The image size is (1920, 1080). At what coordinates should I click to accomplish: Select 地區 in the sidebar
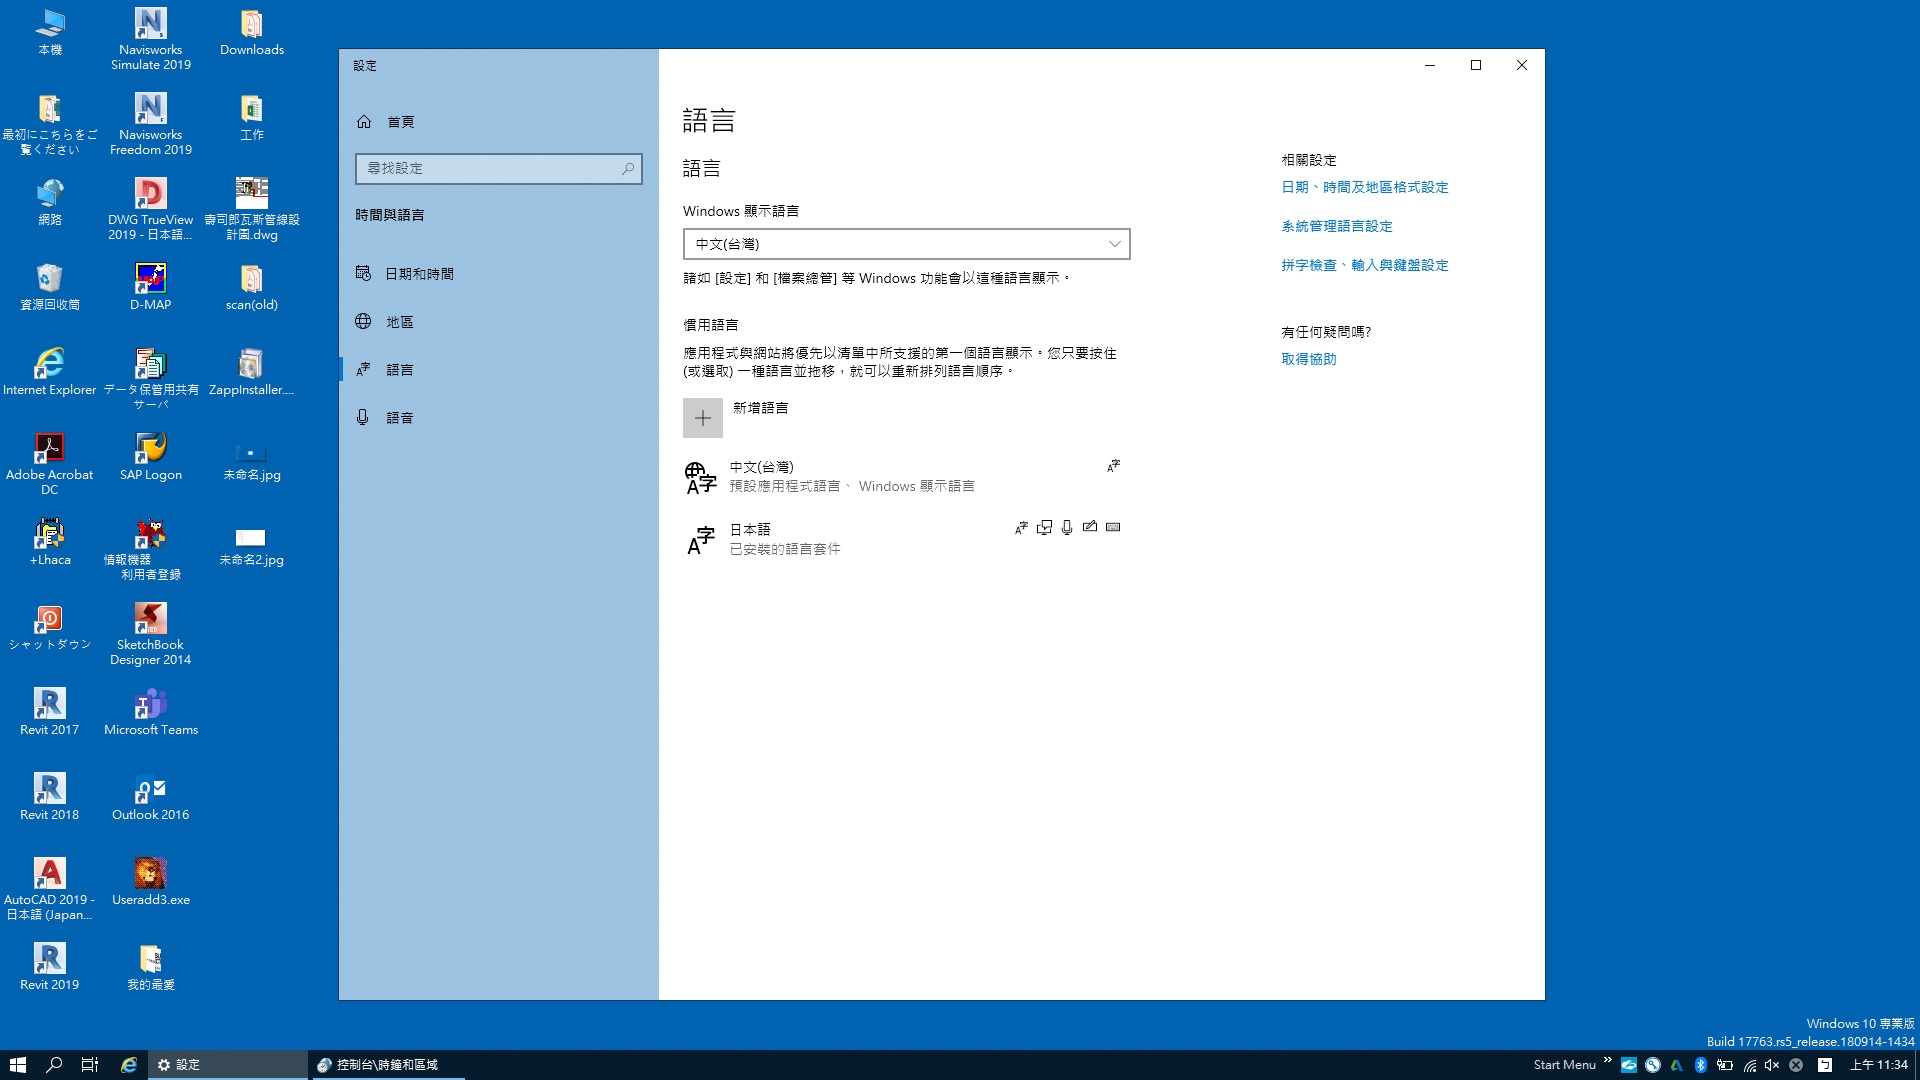click(x=498, y=322)
